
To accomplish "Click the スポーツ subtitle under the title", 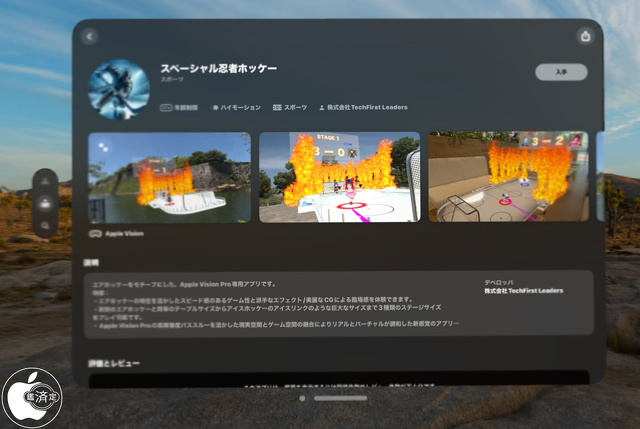I will coord(172,80).
